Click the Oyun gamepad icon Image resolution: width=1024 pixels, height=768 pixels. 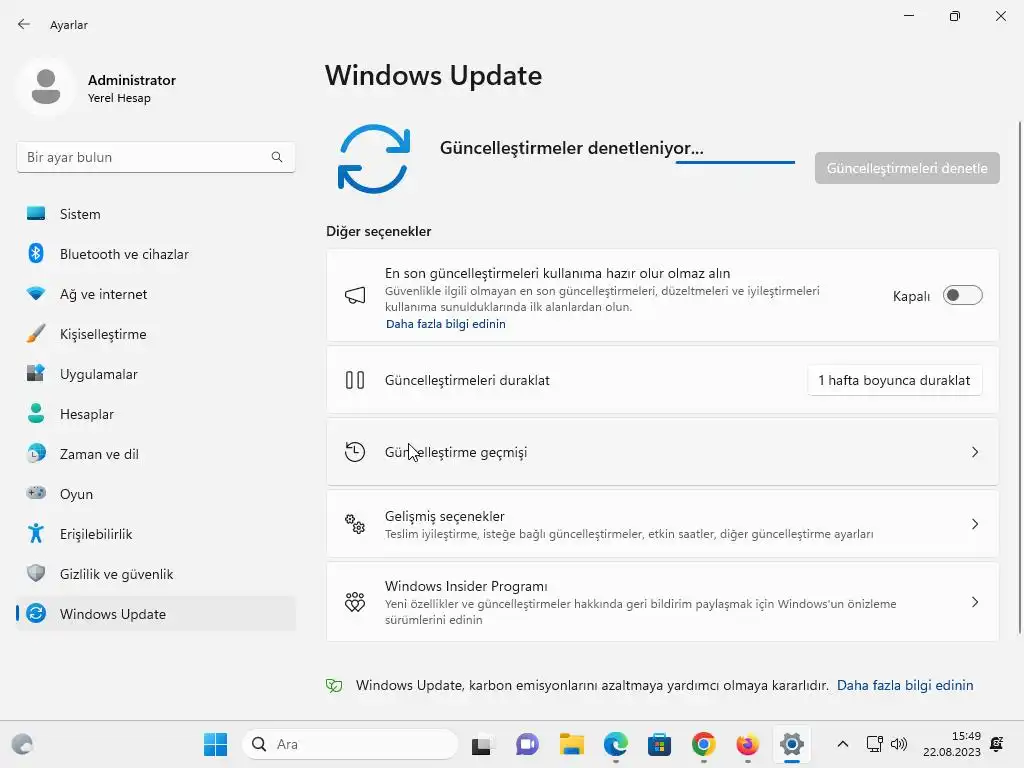coord(36,492)
